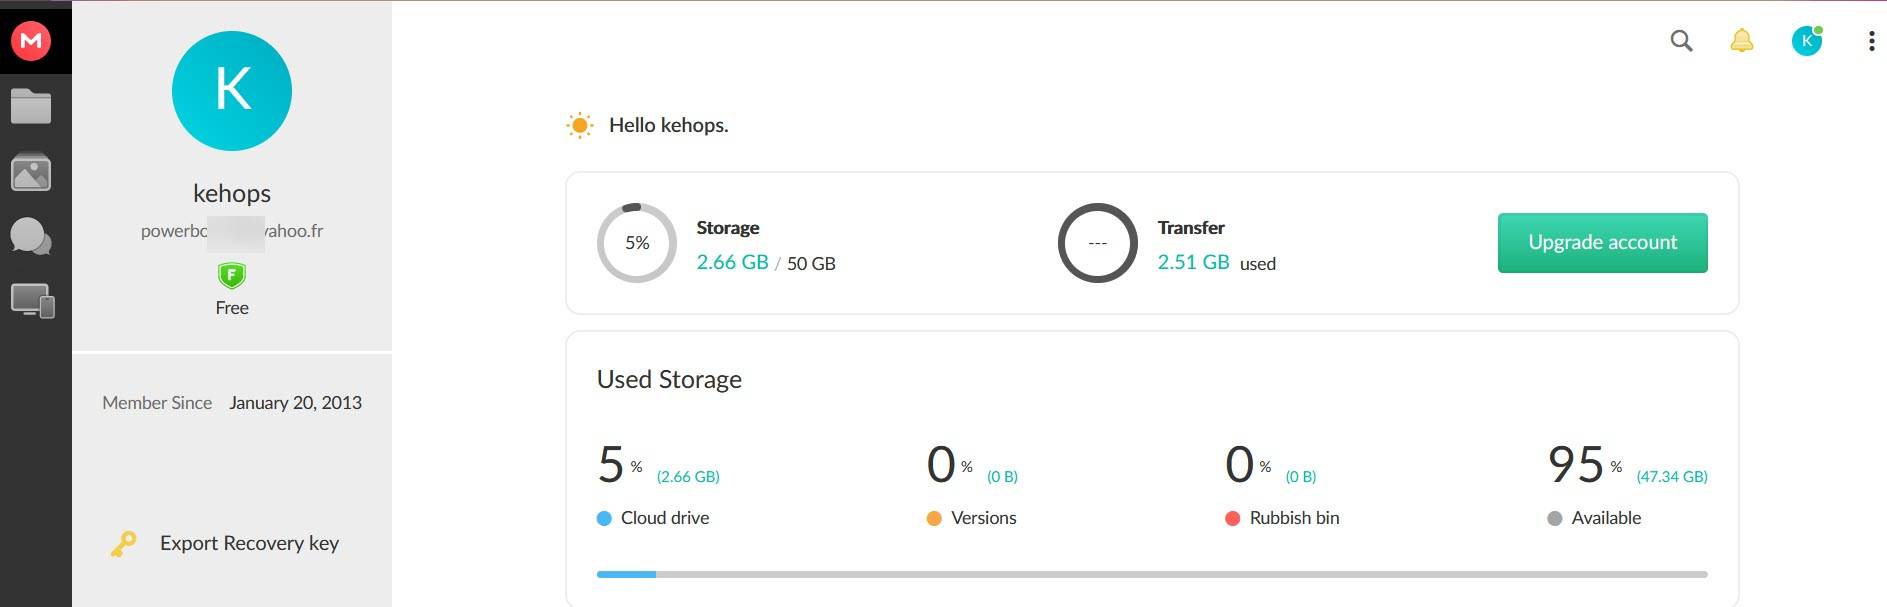The height and width of the screenshot is (607, 1887).
Task: Click the large K profile avatar
Action: [x=232, y=91]
